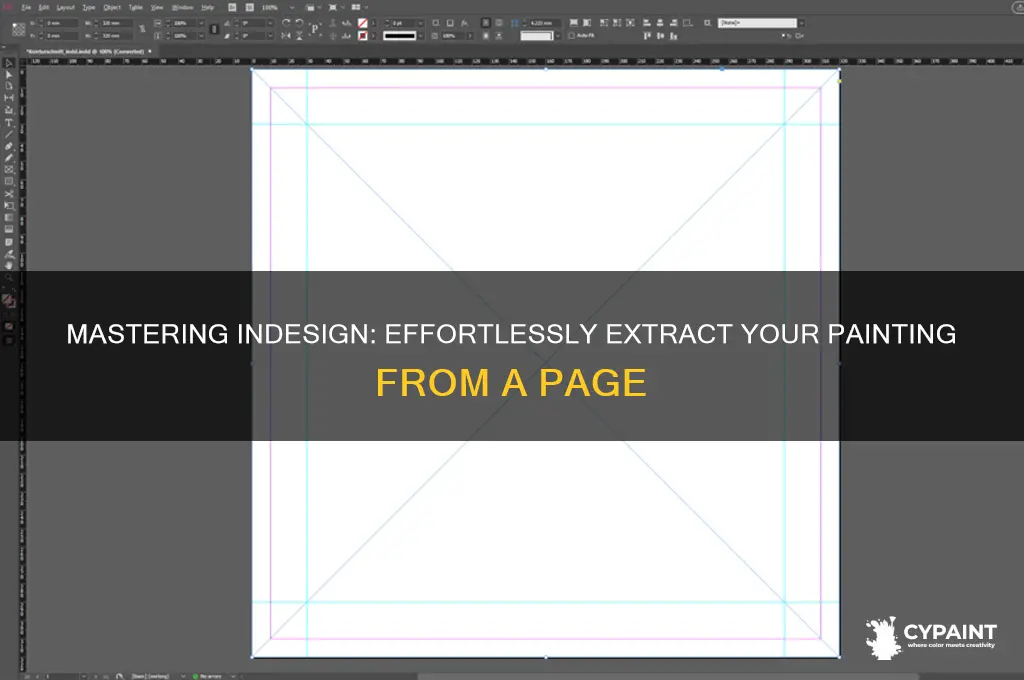Viewport: 1024px width, 680px height.
Task: Click the Fill color swatch in control bar
Action: (362, 23)
